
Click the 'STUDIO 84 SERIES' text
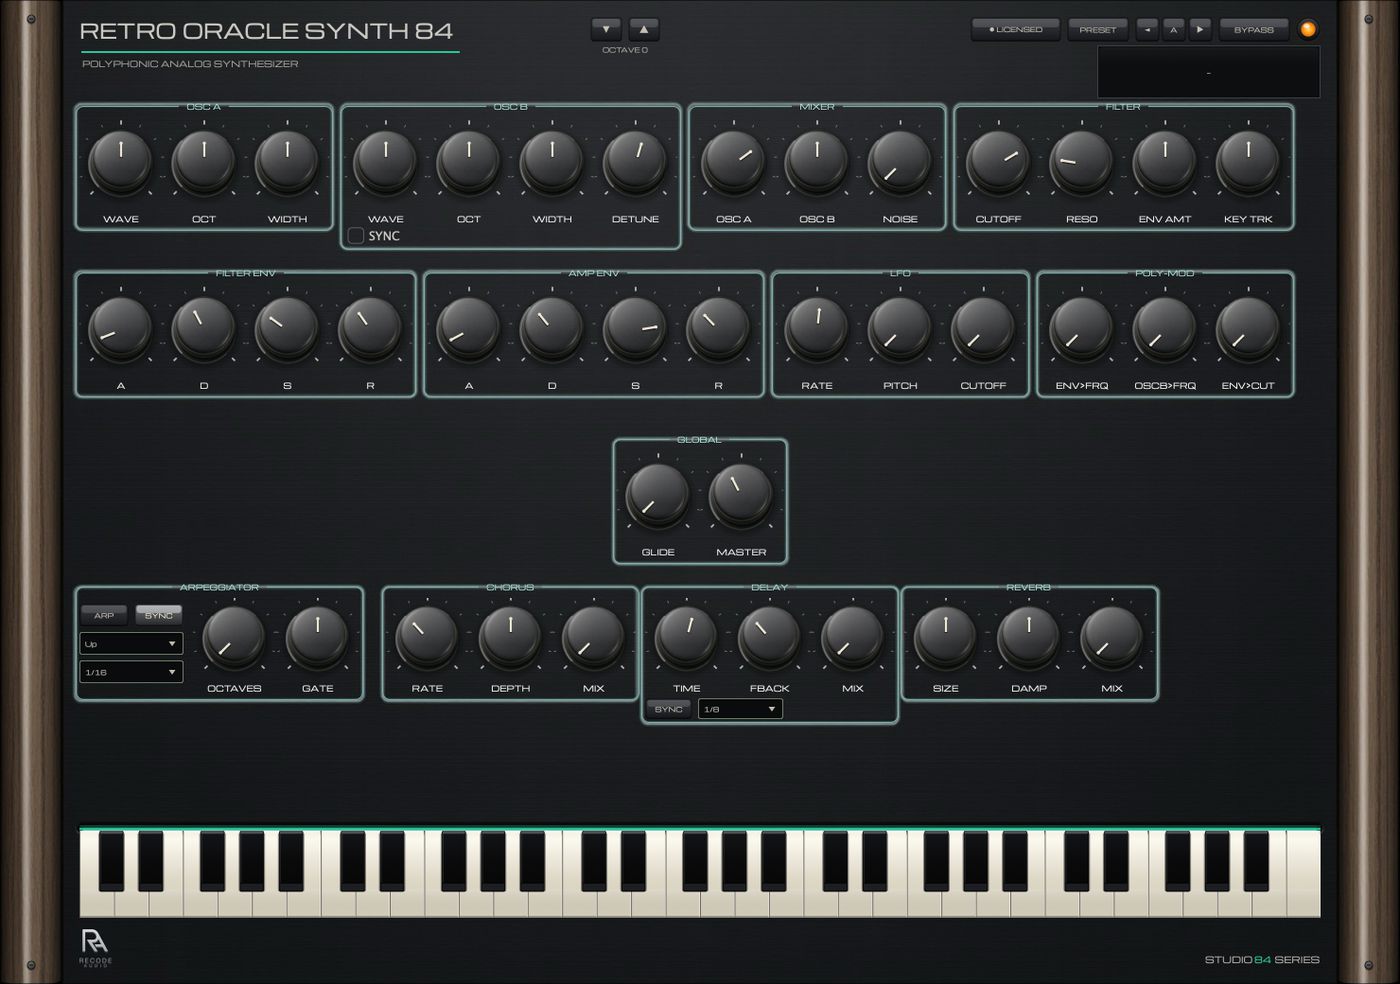1262,960
